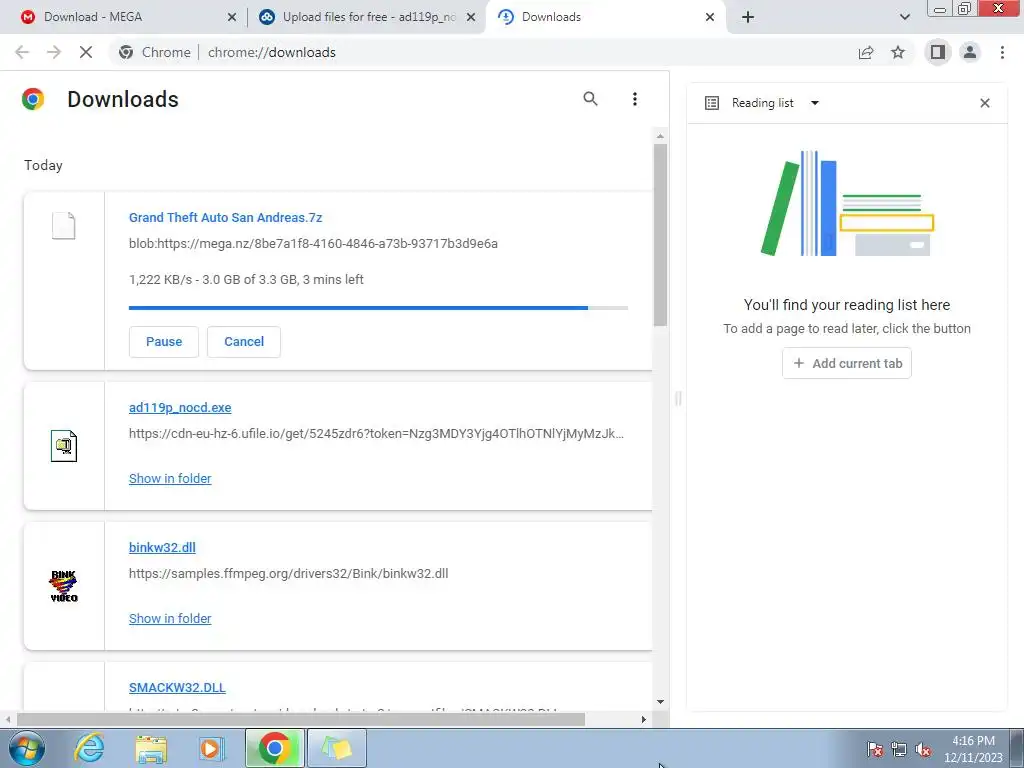Click the scroll down arrow

(x=660, y=702)
